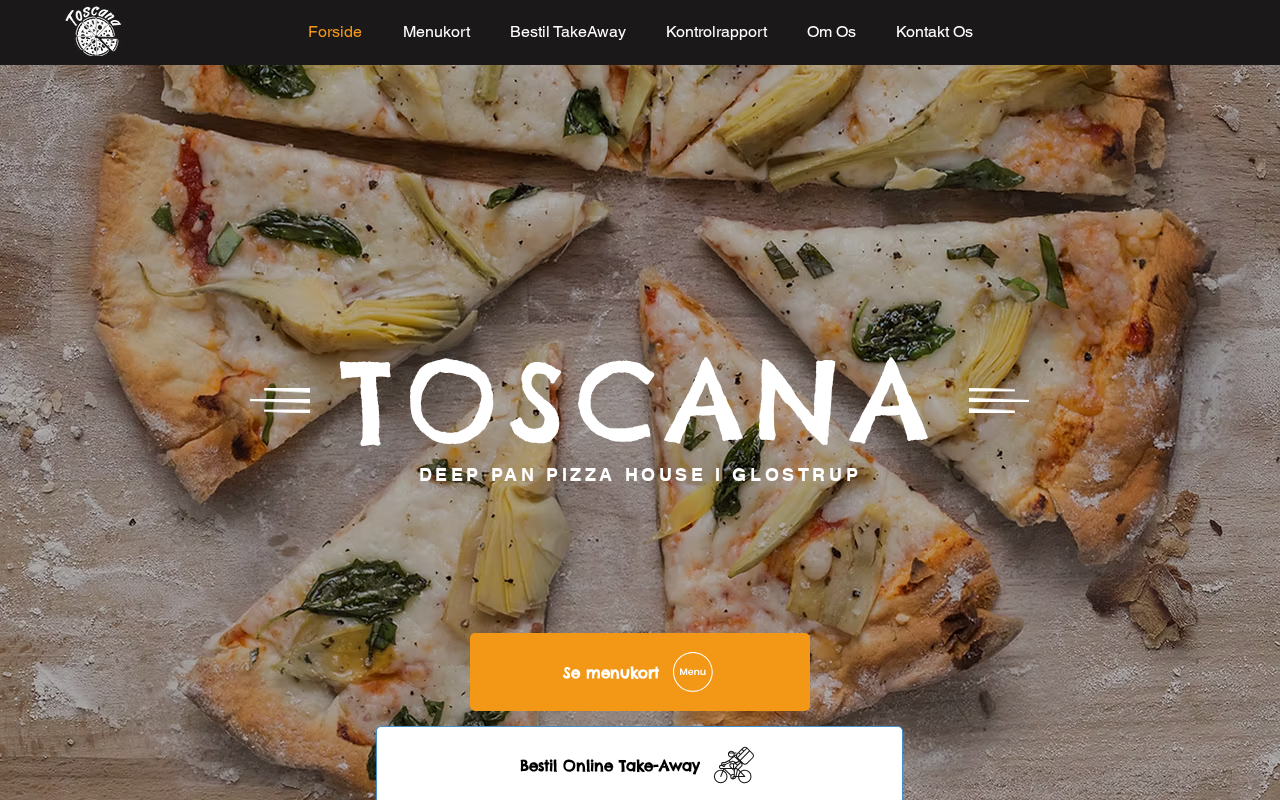The width and height of the screenshot is (1280, 800).
Task: Click the decorative lines left of TOSCANA
Action: (x=280, y=400)
